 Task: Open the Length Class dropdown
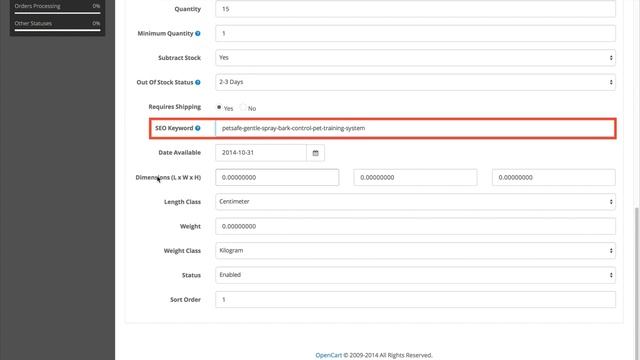point(415,202)
